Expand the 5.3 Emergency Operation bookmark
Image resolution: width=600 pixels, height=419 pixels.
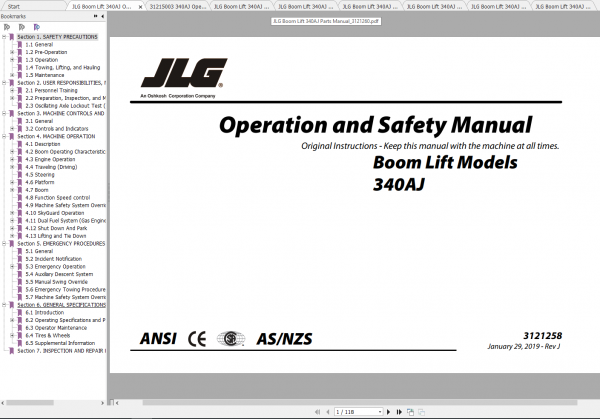coord(12,266)
